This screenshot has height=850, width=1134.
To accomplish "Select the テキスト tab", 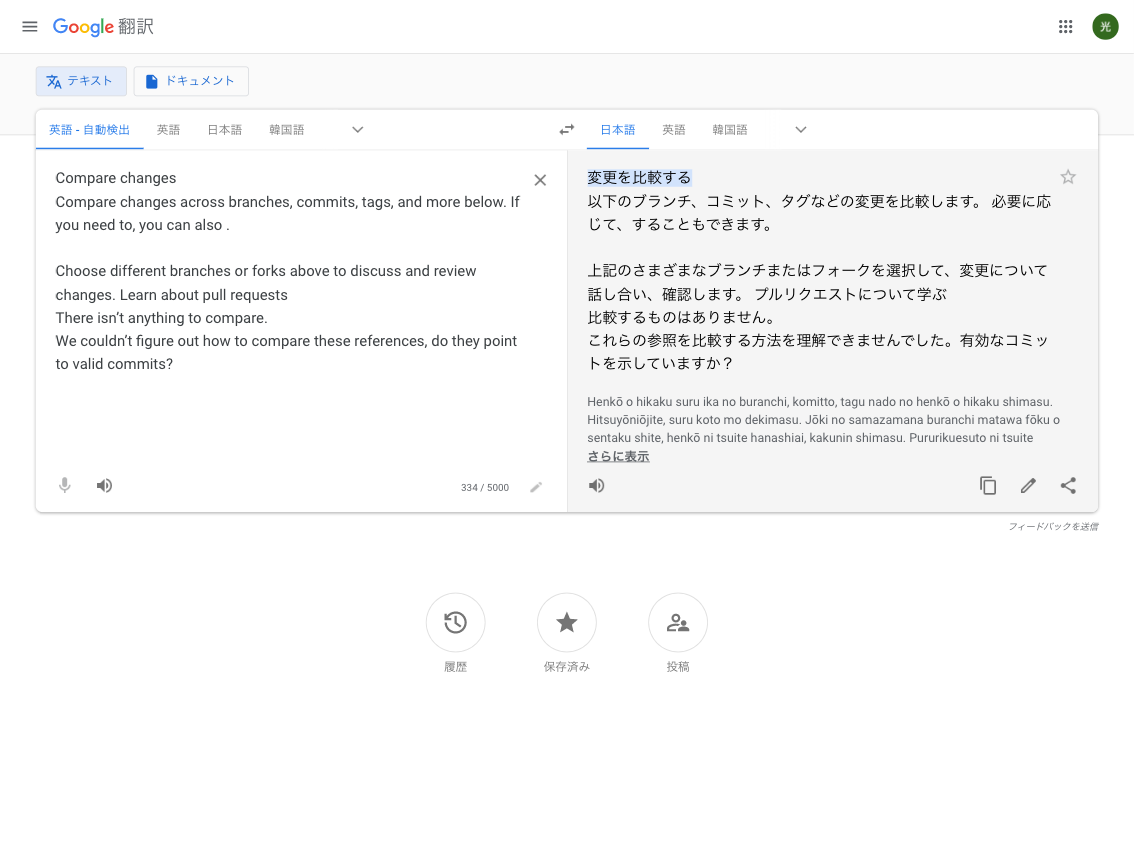I will [81, 81].
